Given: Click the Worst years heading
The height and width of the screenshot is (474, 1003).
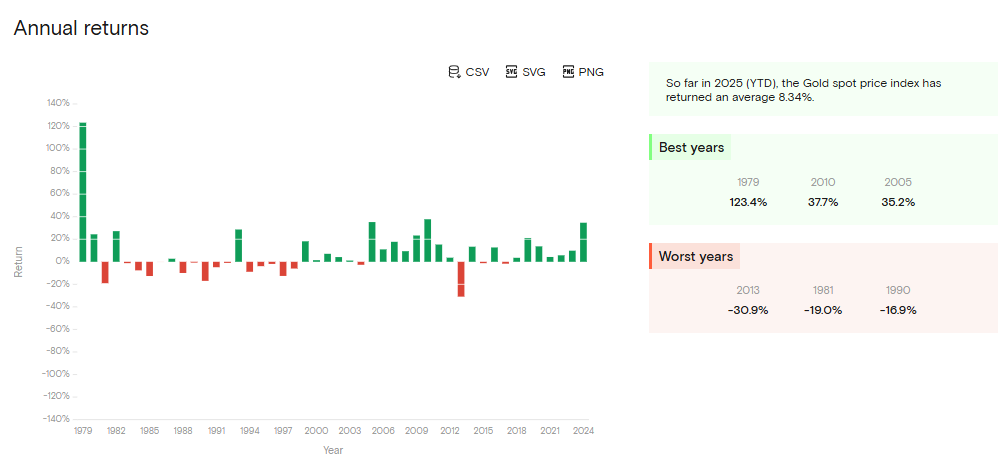Looking at the screenshot, I should point(695,257).
